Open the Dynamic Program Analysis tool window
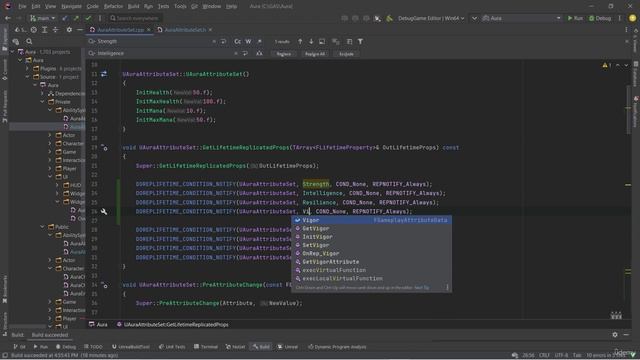 (x=337, y=347)
